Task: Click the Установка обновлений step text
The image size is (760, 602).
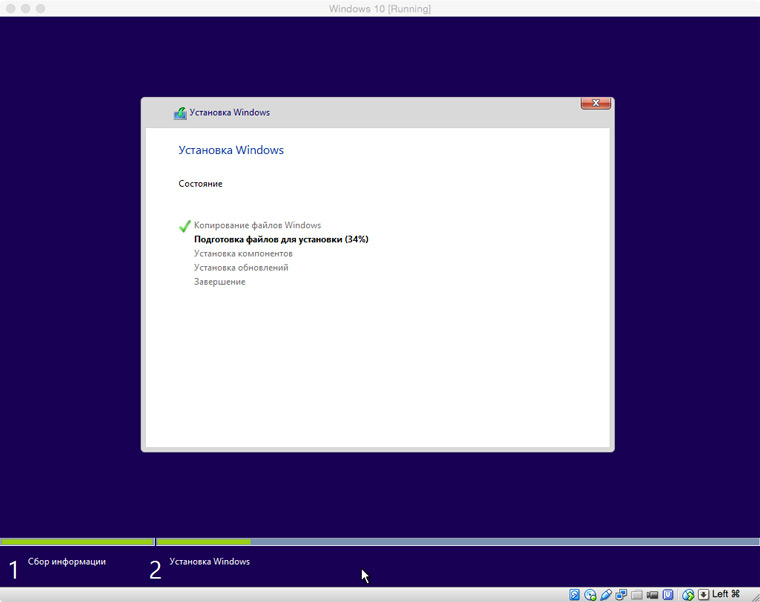Action: coord(241,268)
